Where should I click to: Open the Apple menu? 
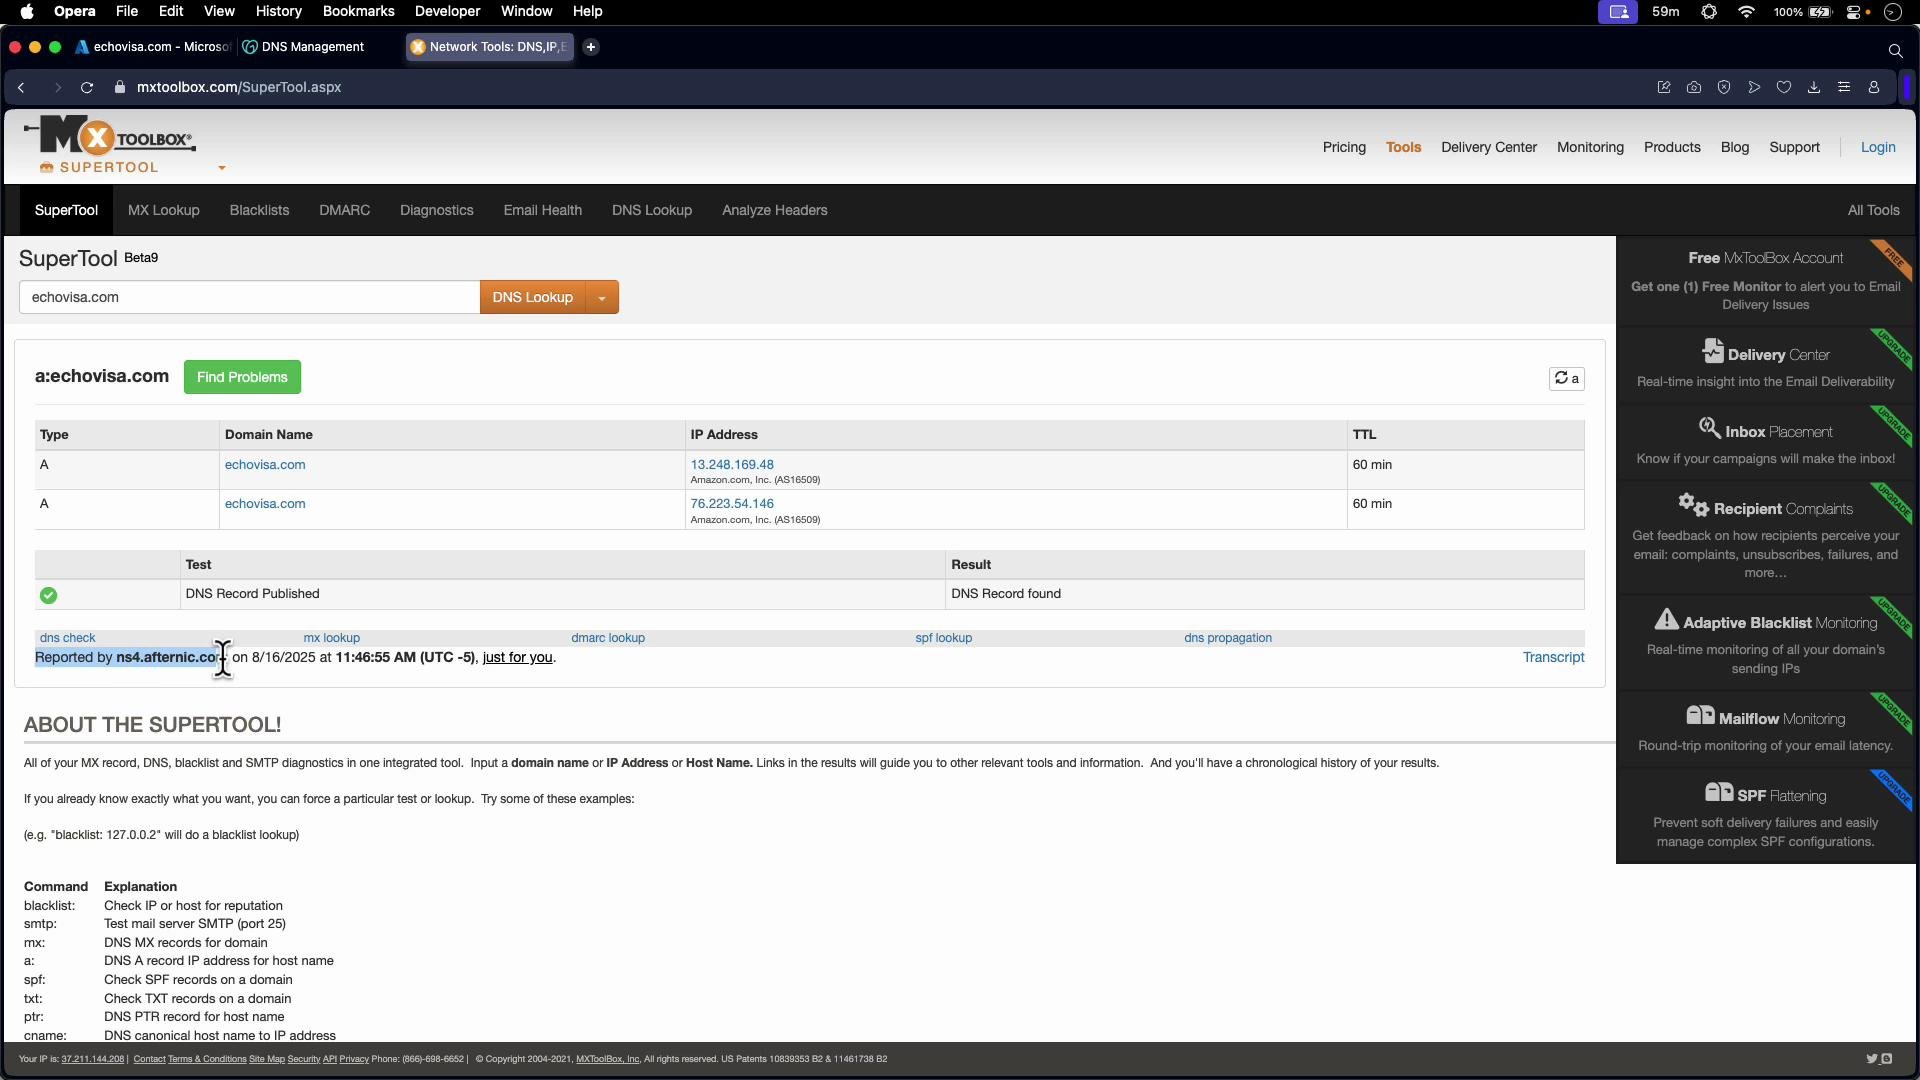(27, 12)
